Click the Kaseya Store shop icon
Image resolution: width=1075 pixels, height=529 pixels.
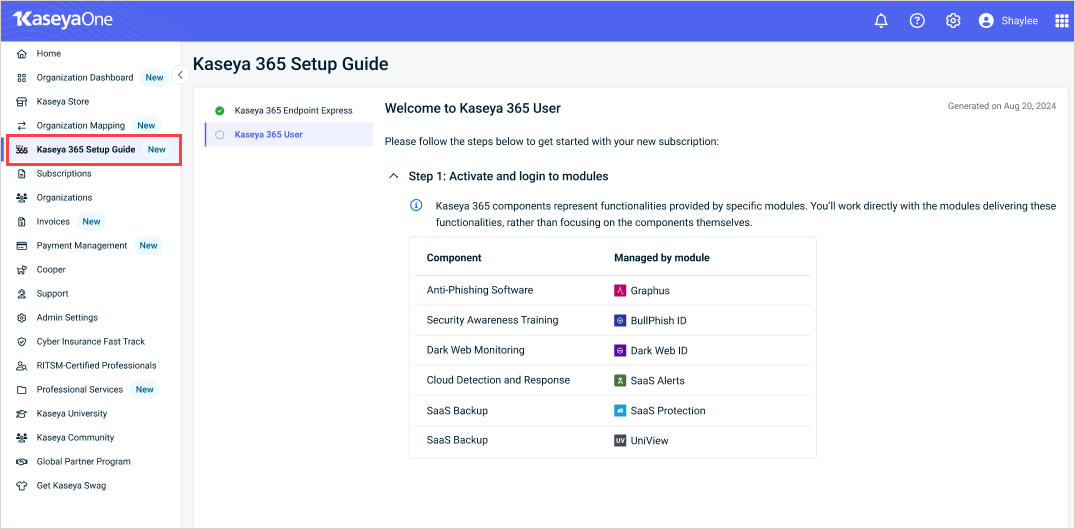22,101
